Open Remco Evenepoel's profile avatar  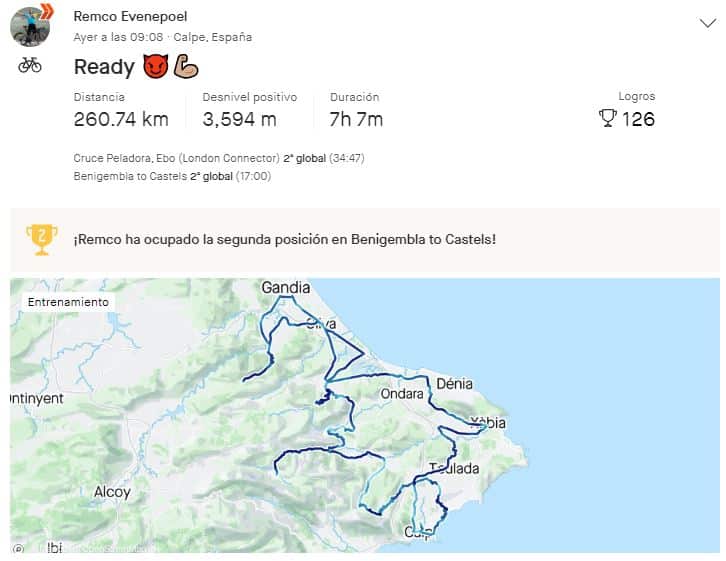(29, 27)
